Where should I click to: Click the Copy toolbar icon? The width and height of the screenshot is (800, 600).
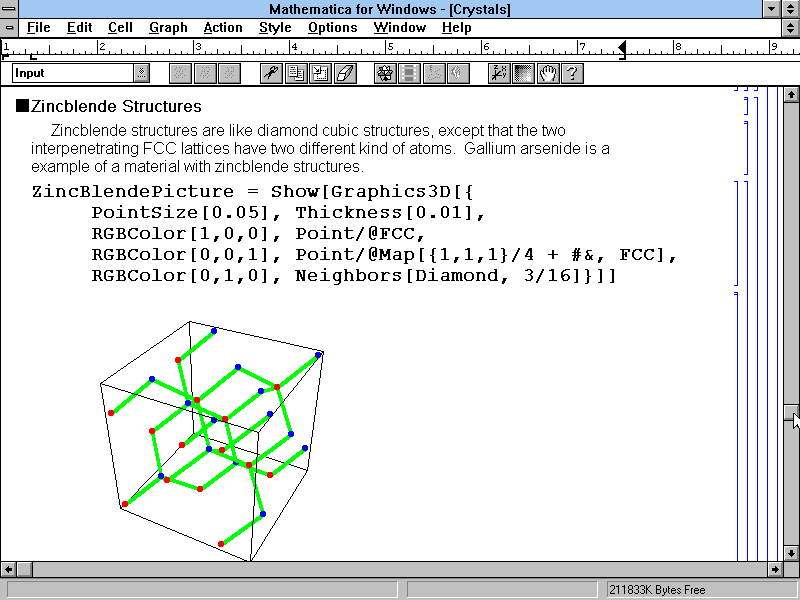pos(295,73)
